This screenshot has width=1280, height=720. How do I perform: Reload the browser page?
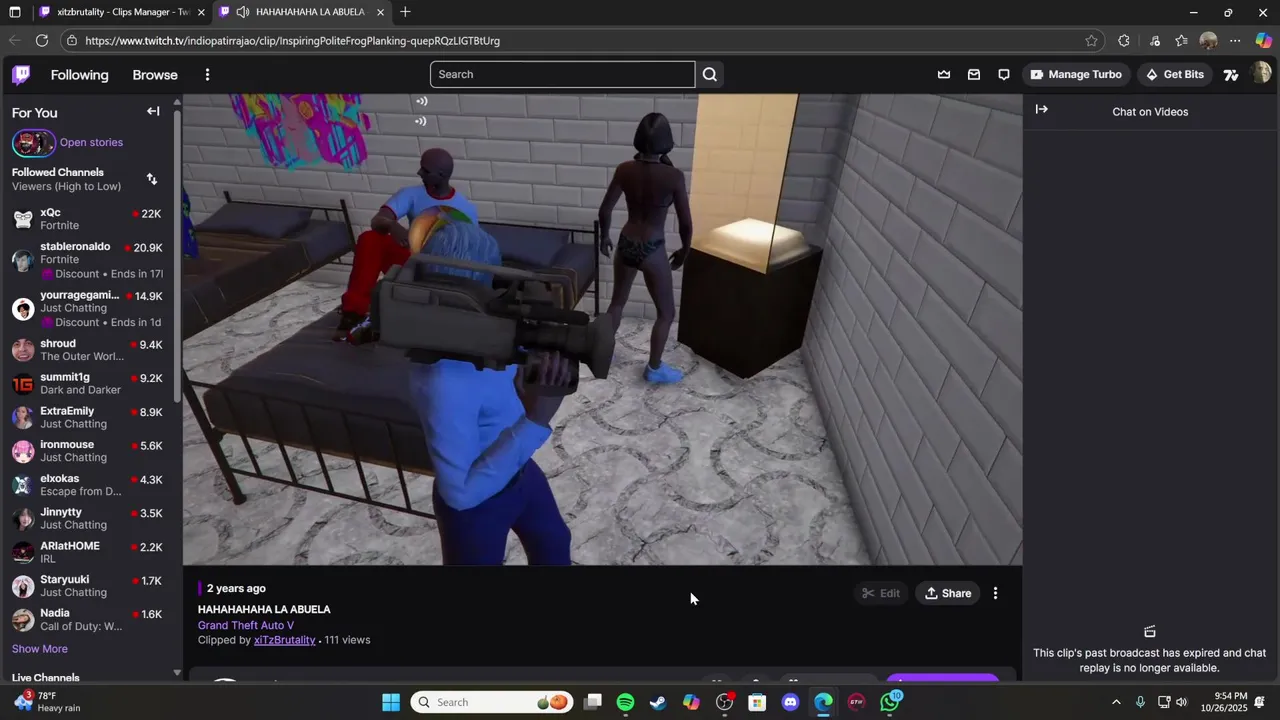pyautogui.click(x=42, y=41)
